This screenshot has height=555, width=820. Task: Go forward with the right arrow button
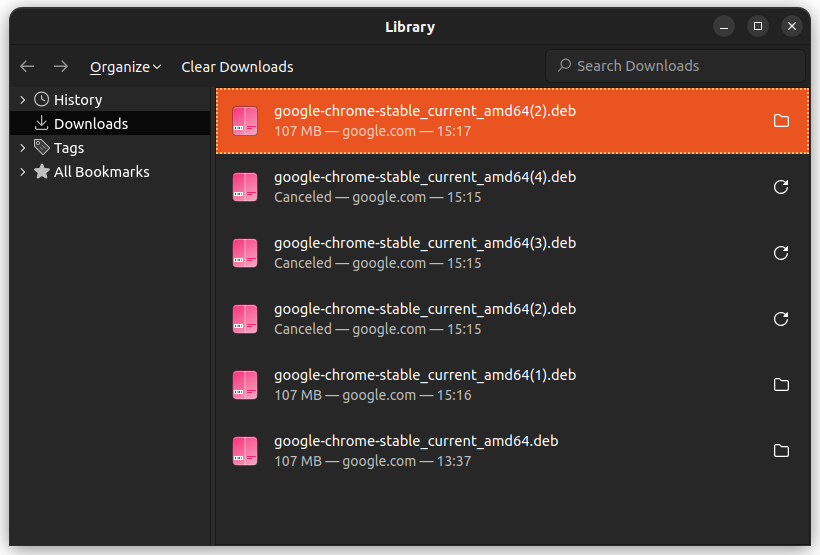click(x=61, y=66)
